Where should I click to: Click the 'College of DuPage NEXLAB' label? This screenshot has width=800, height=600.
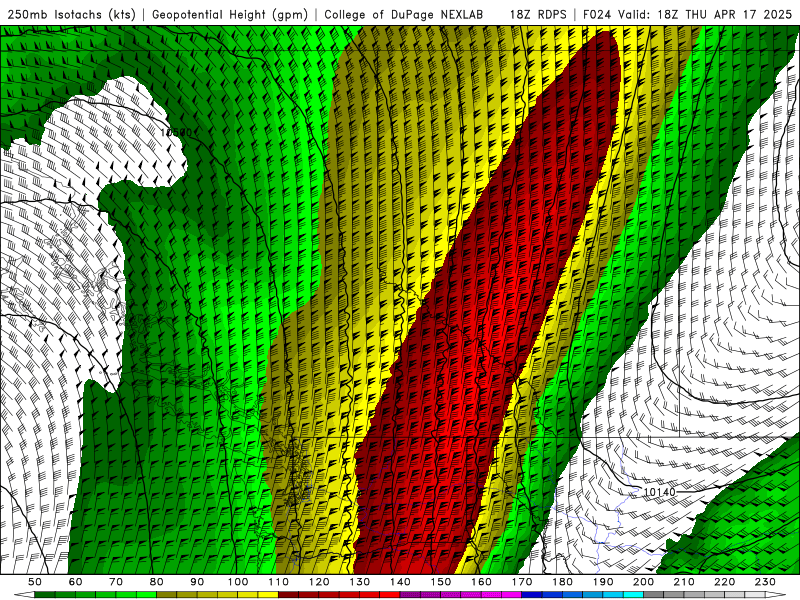coord(403,14)
